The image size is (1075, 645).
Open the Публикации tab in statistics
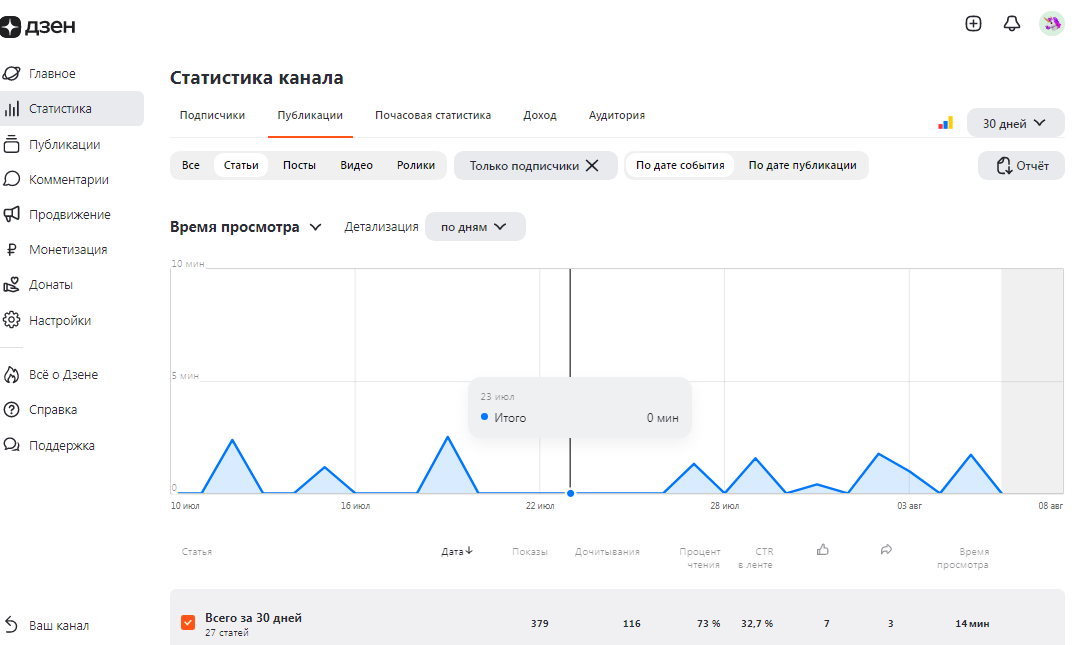tap(310, 115)
